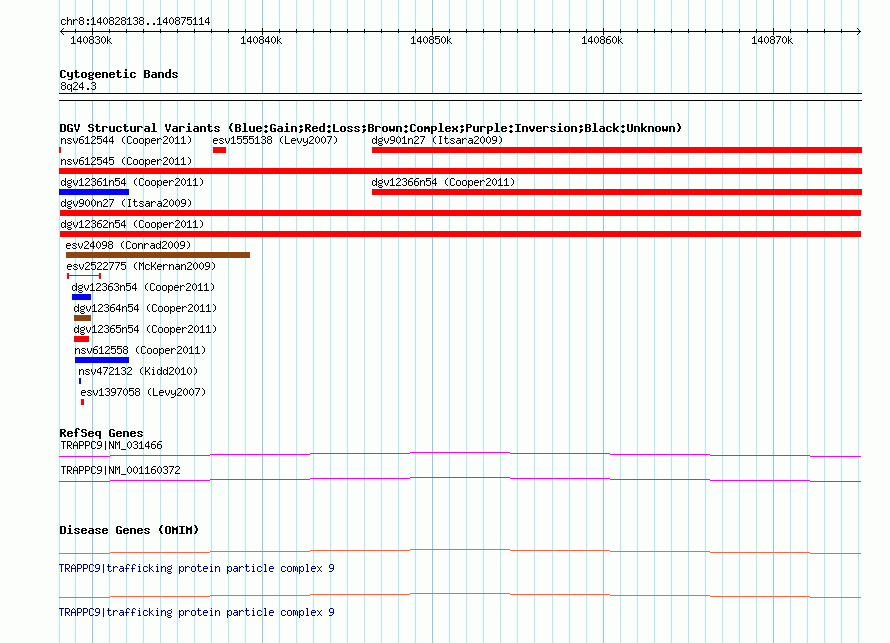This screenshot has height=643, width=890.
Task: Click the 140840k ruler label
Action: [261, 40]
